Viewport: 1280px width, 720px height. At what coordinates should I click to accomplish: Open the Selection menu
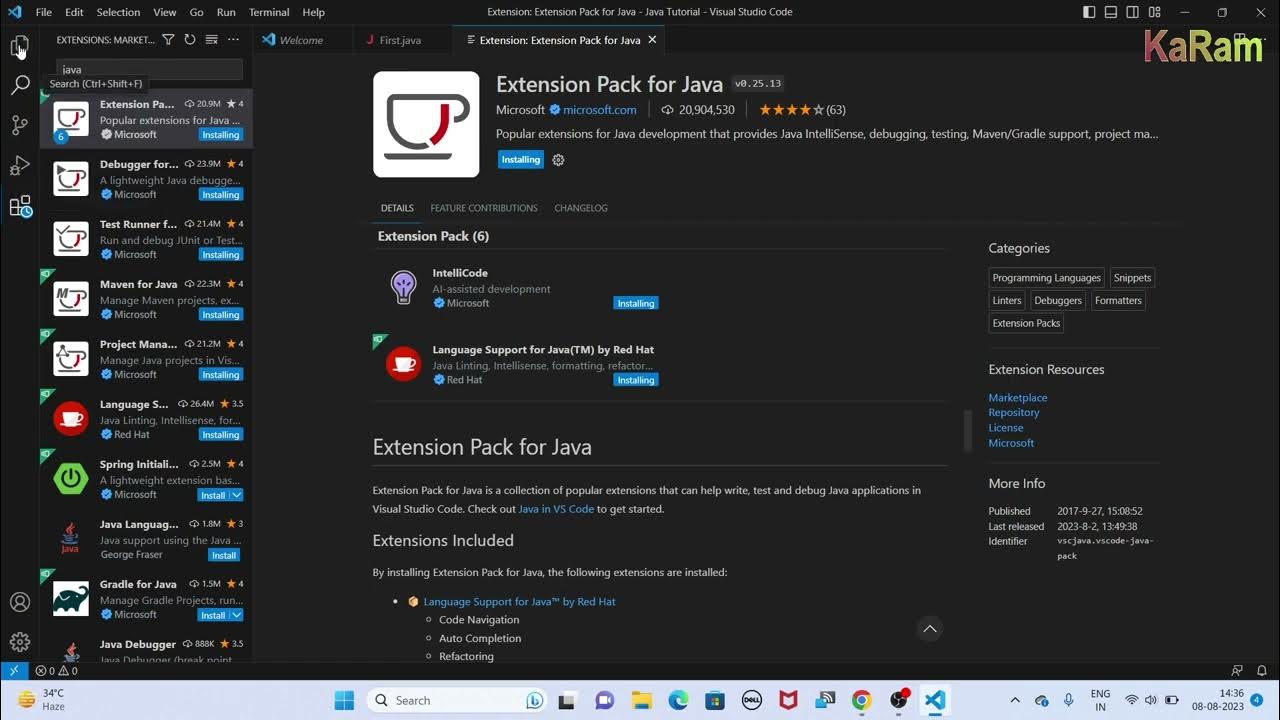[x=118, y=12]
